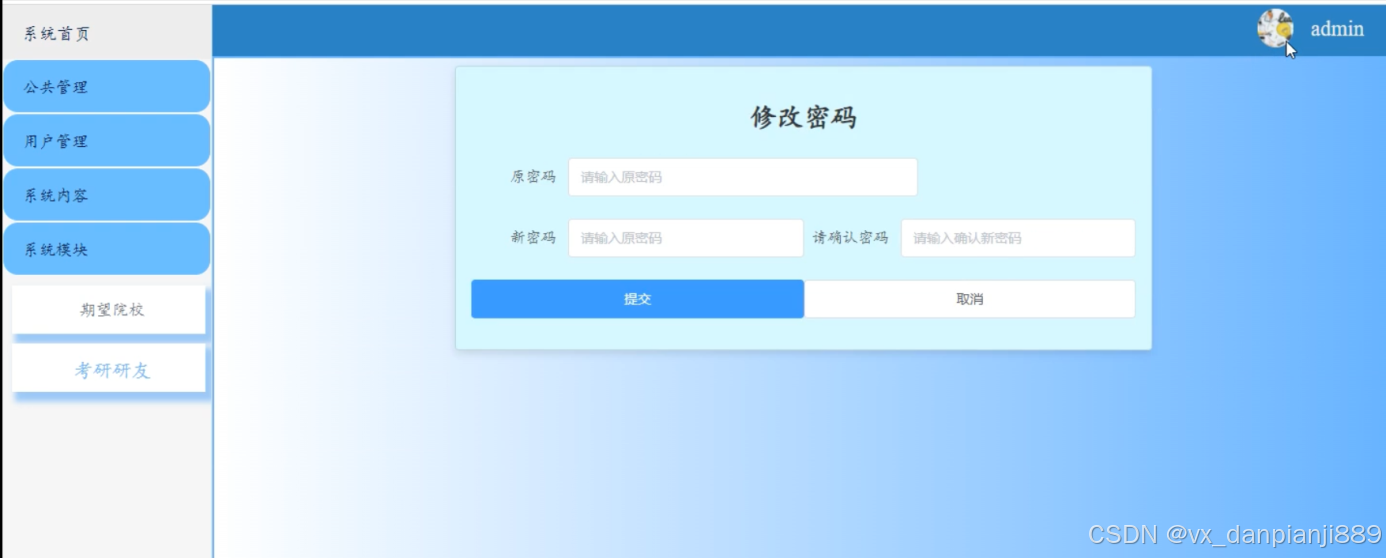Viewport: 1386px width, 558px height.
Task: Collapse the 系统模块 menu
Action: point(107,249)
